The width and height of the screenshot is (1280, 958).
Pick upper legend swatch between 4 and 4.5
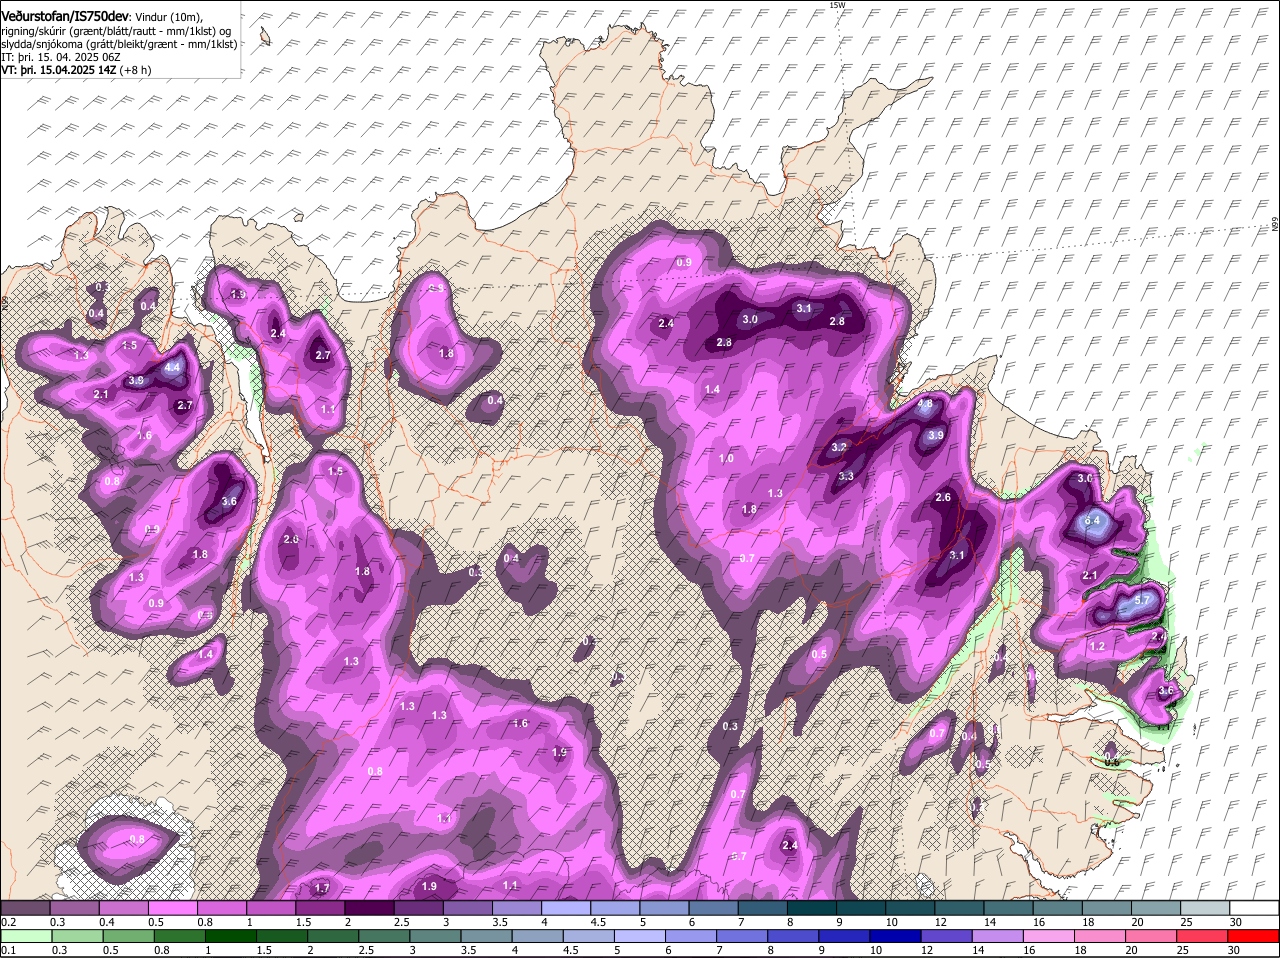click(x=566, y=907)
